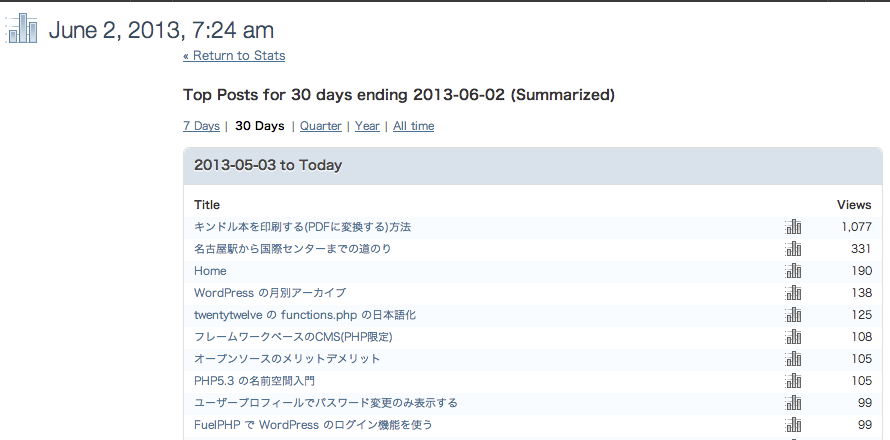Viewport: 890px width, 440px height.
Task: Select the current 30 Days period
Action: coord(259,126)
